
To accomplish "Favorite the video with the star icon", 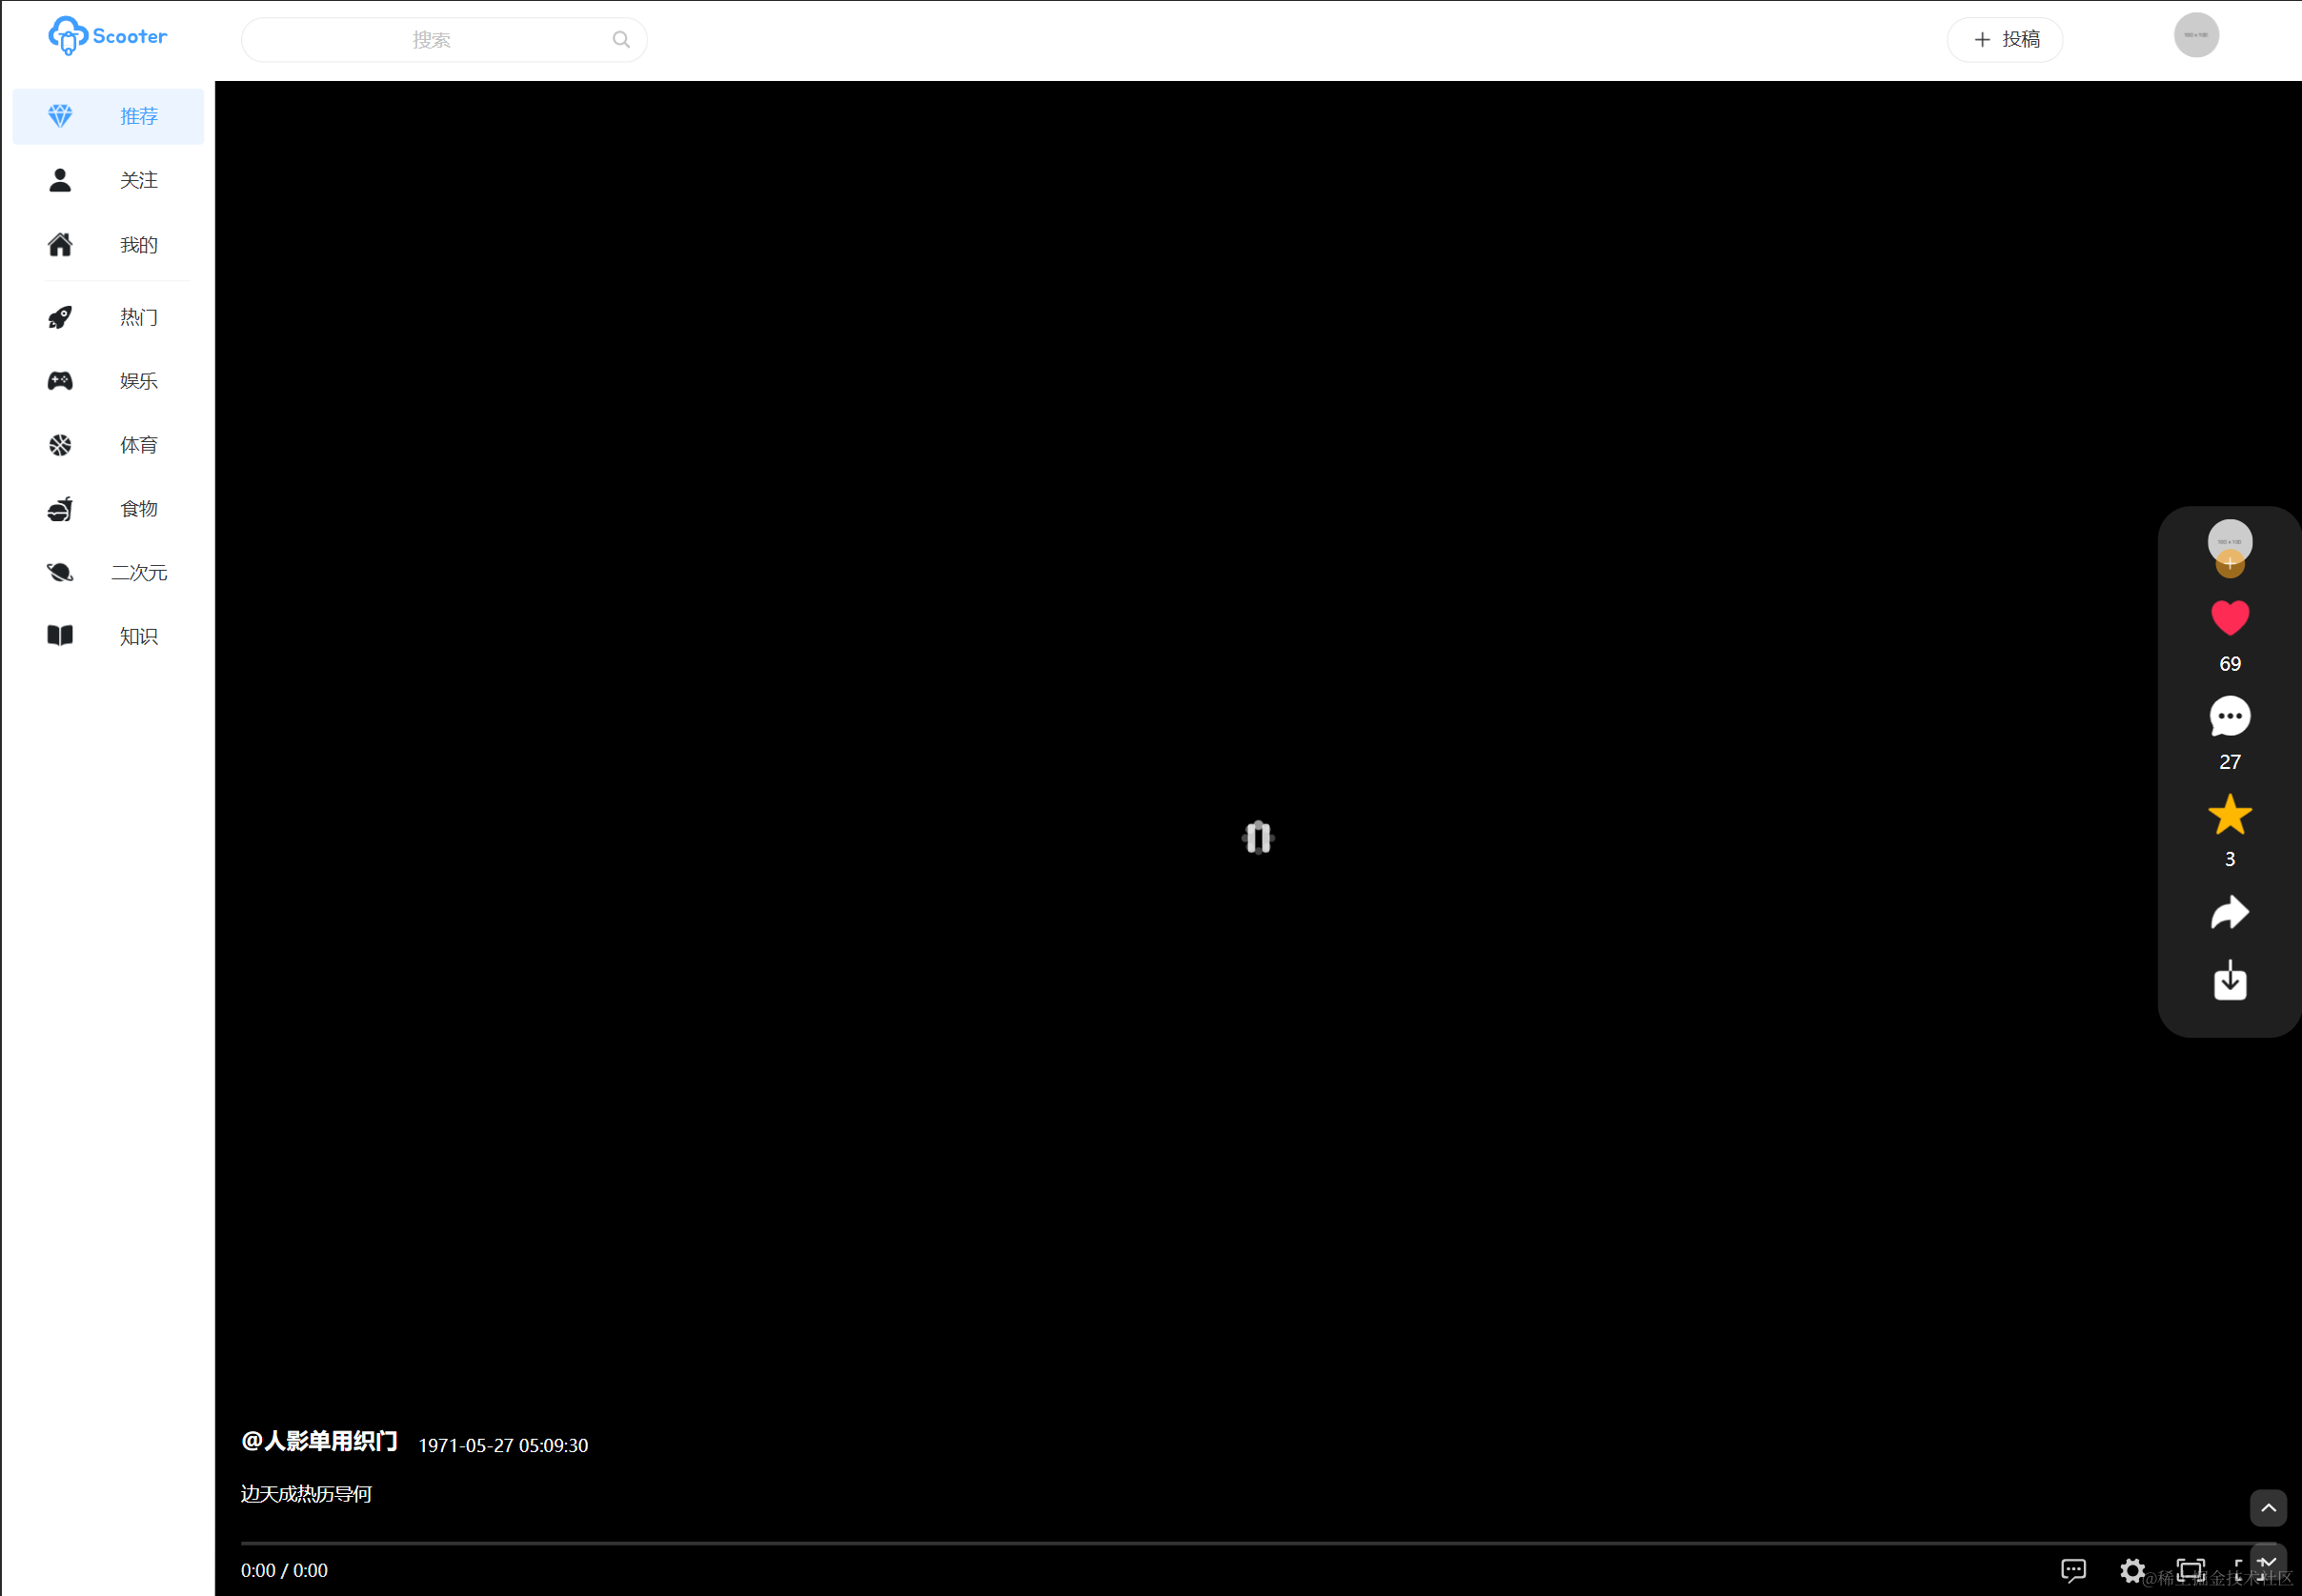I will (x=2229, y=815).
